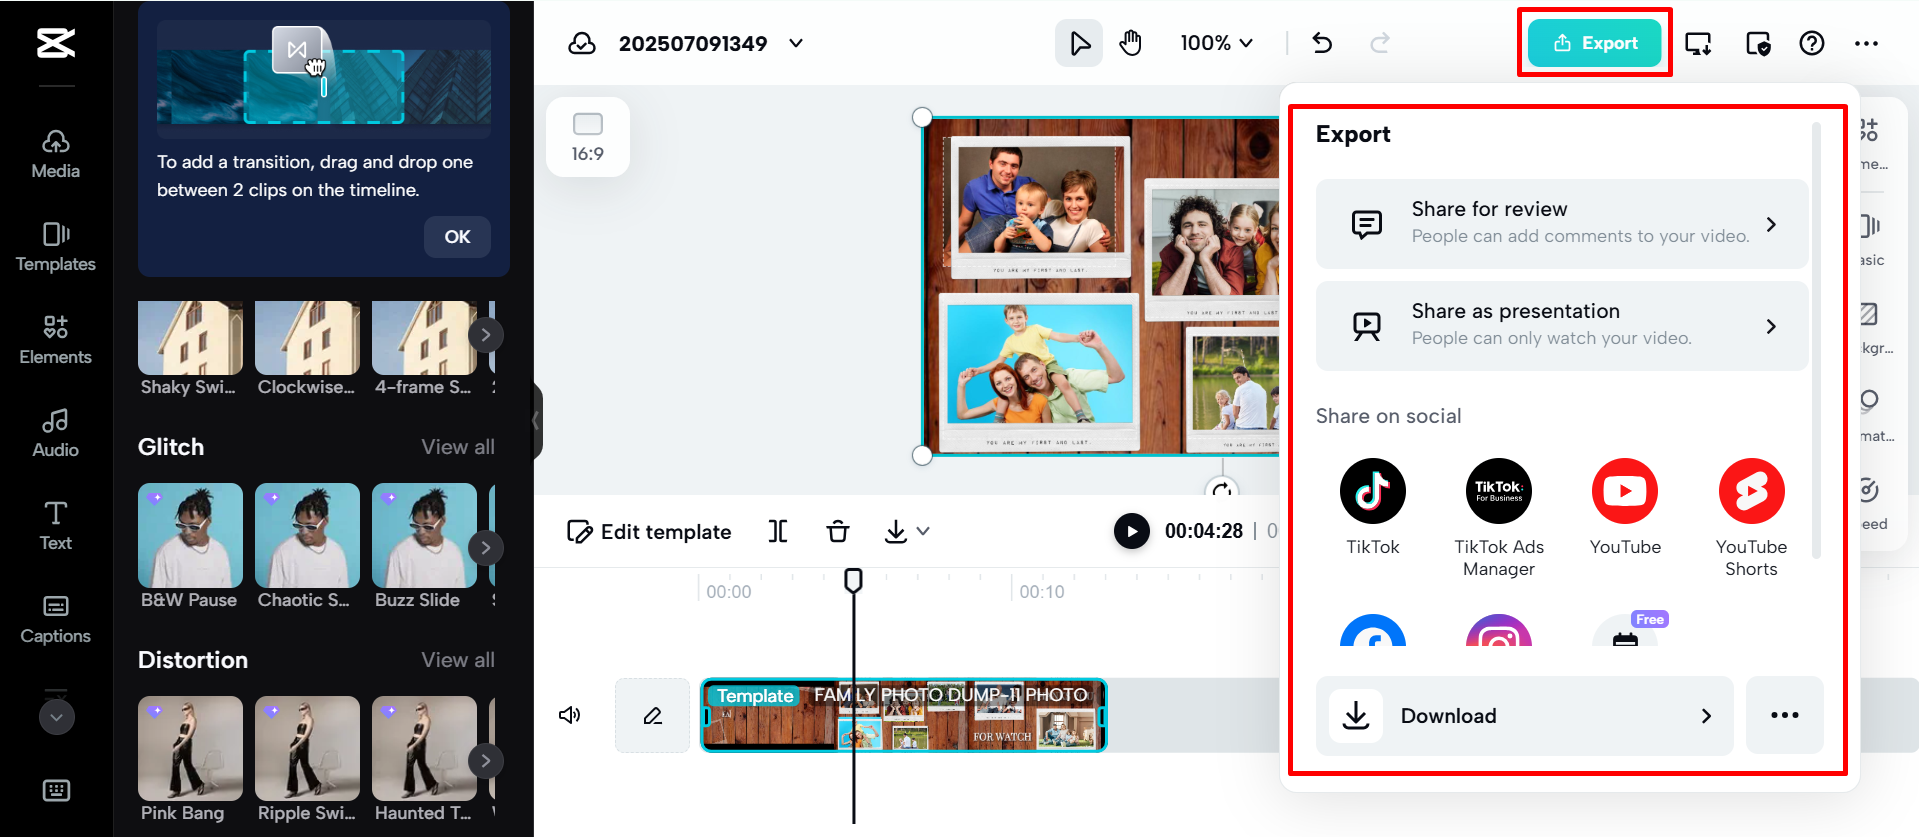The height and width of the screenshot is (837, 1919).
Task: Dismiss transition tip with OK
Action: (x=457, y=237)
